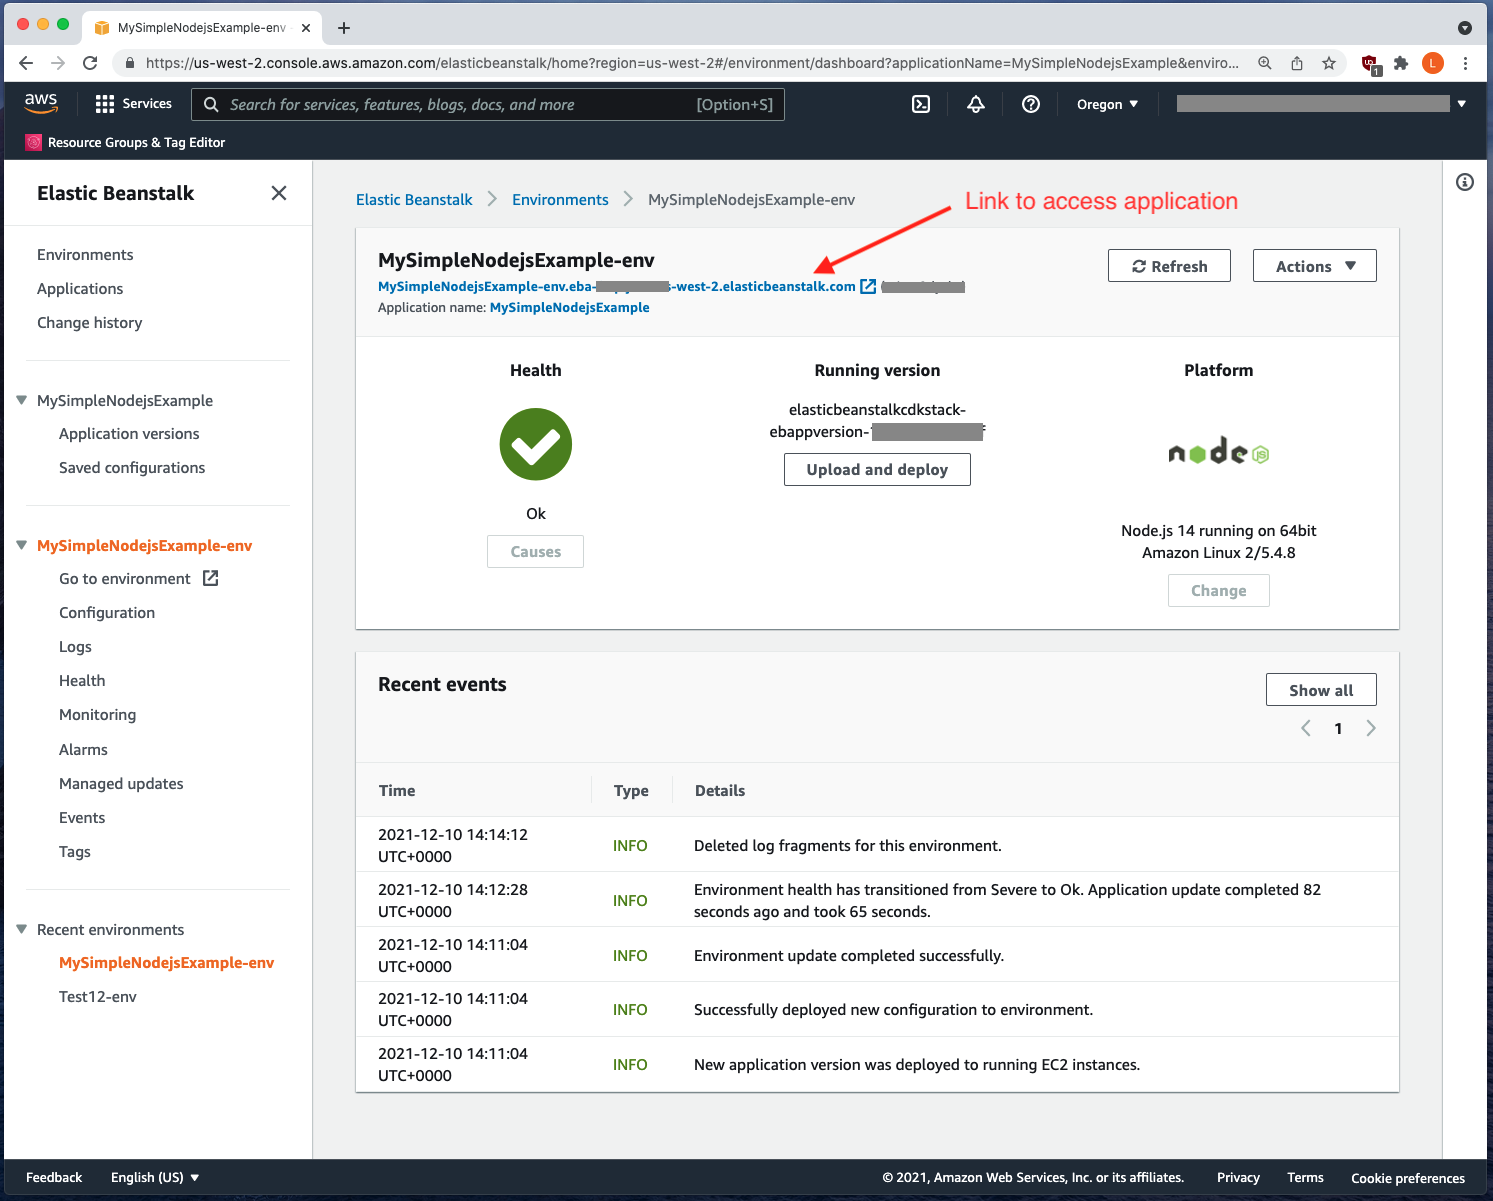Open the info panel icon
This screenshot has height=1201, width=1493.
click(1465, 182)
